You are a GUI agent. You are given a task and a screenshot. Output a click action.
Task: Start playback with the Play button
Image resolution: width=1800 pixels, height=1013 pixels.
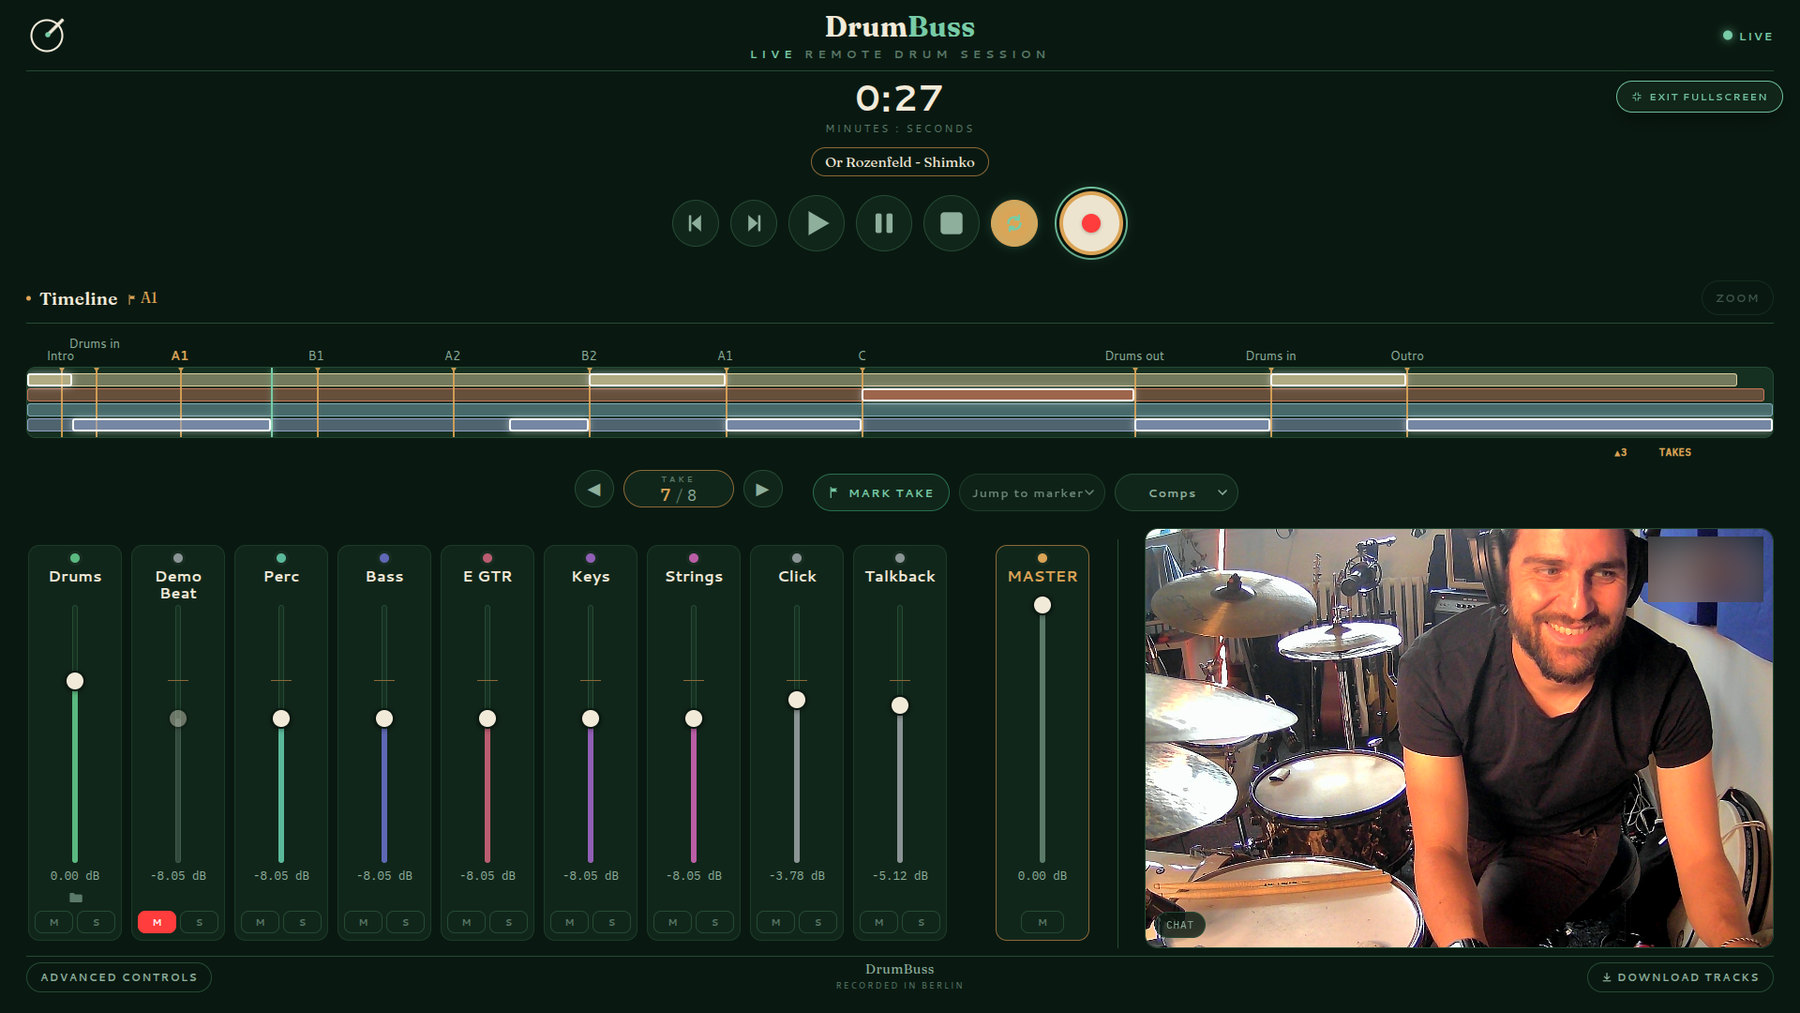(x=817, y=223)
